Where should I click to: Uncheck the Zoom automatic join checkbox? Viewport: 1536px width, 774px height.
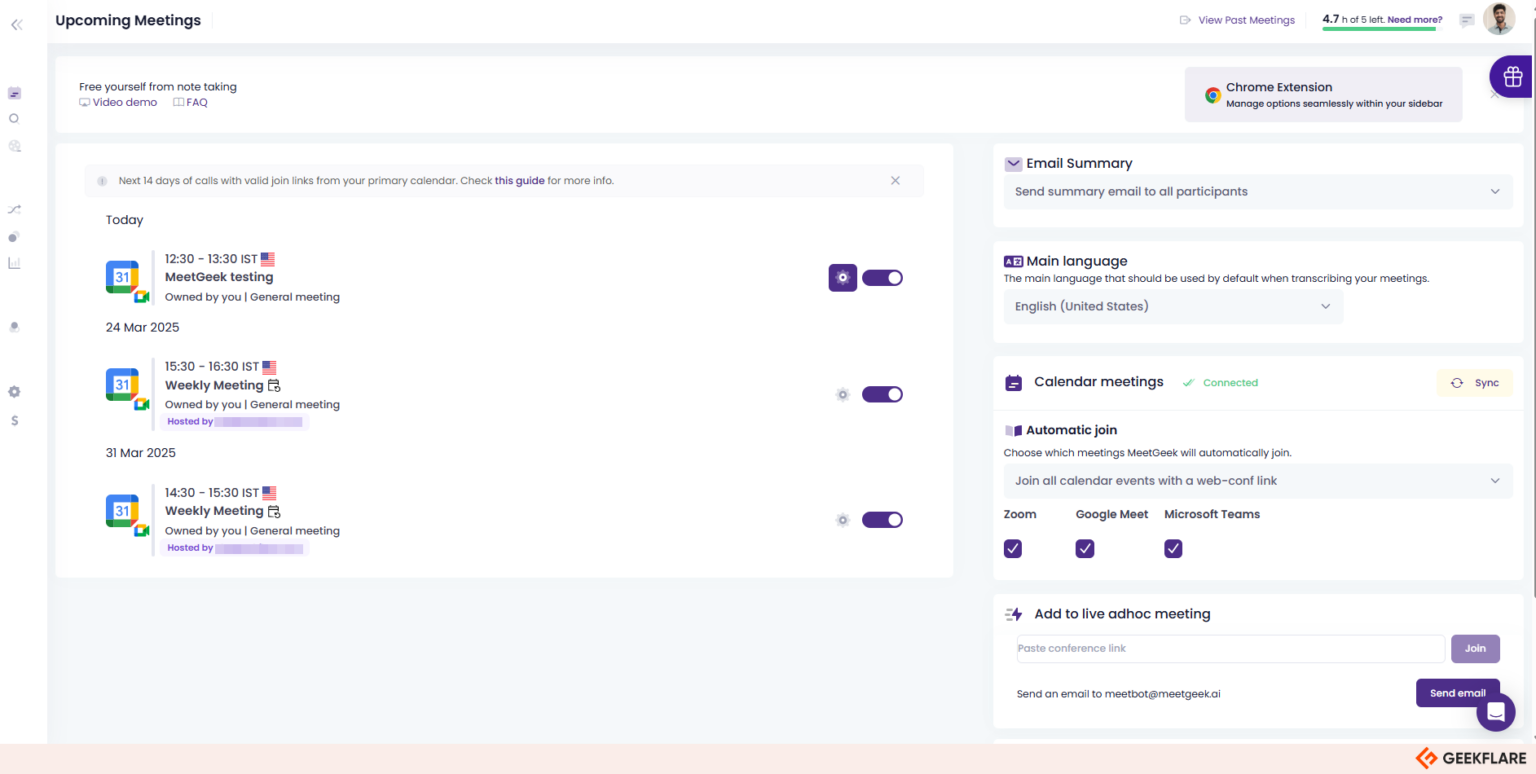1012,548
